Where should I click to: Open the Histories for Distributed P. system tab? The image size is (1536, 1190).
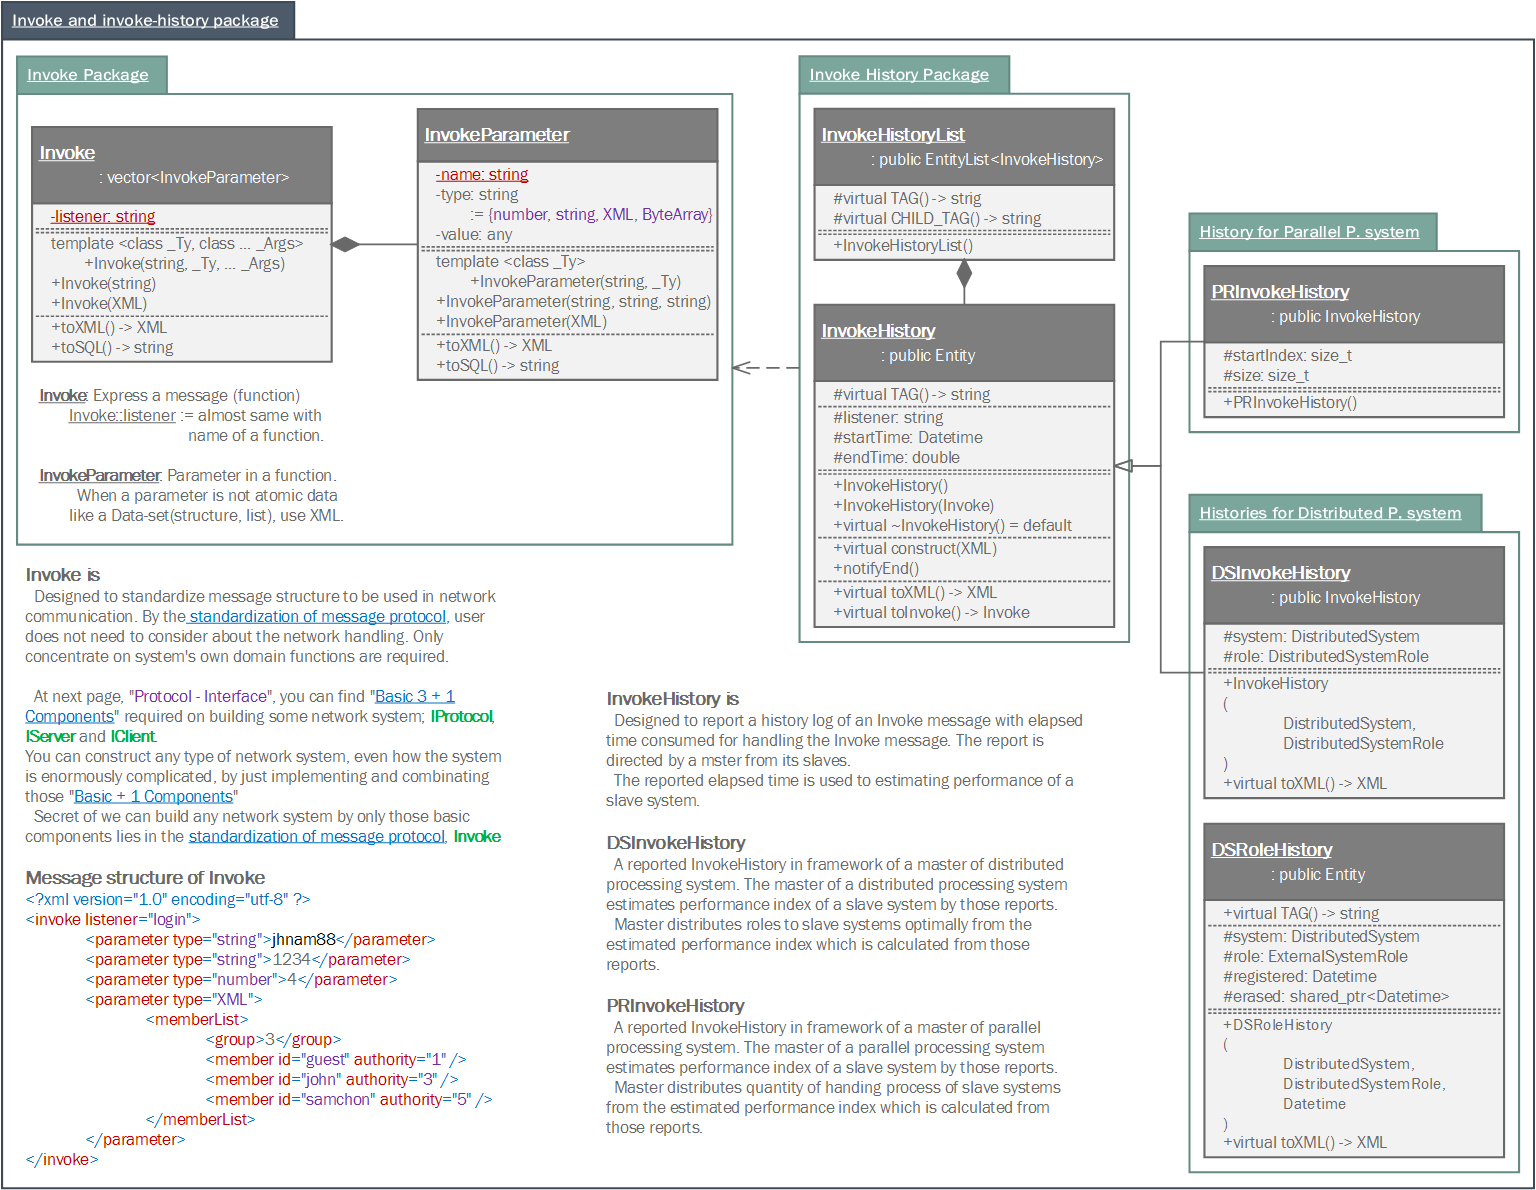point(1330,513)
